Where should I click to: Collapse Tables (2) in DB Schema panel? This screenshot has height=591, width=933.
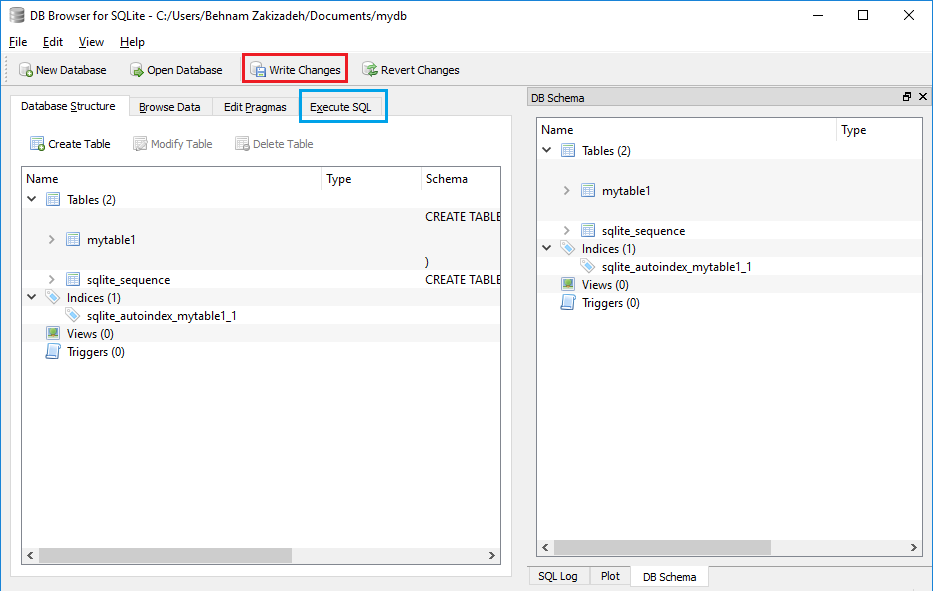tap(547, 151)
